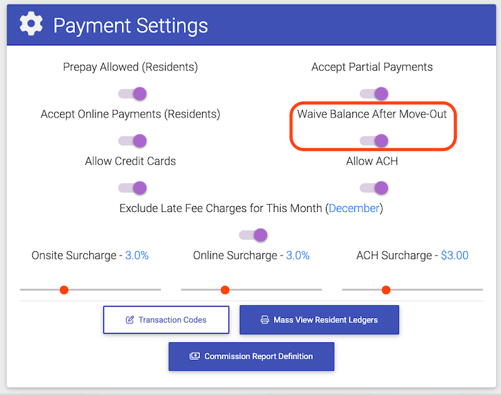Image resolution: width=501 pixels, height=395 pixels.
Task: Click the ACH Surcharge slider handle
Action: click(386, 290)
